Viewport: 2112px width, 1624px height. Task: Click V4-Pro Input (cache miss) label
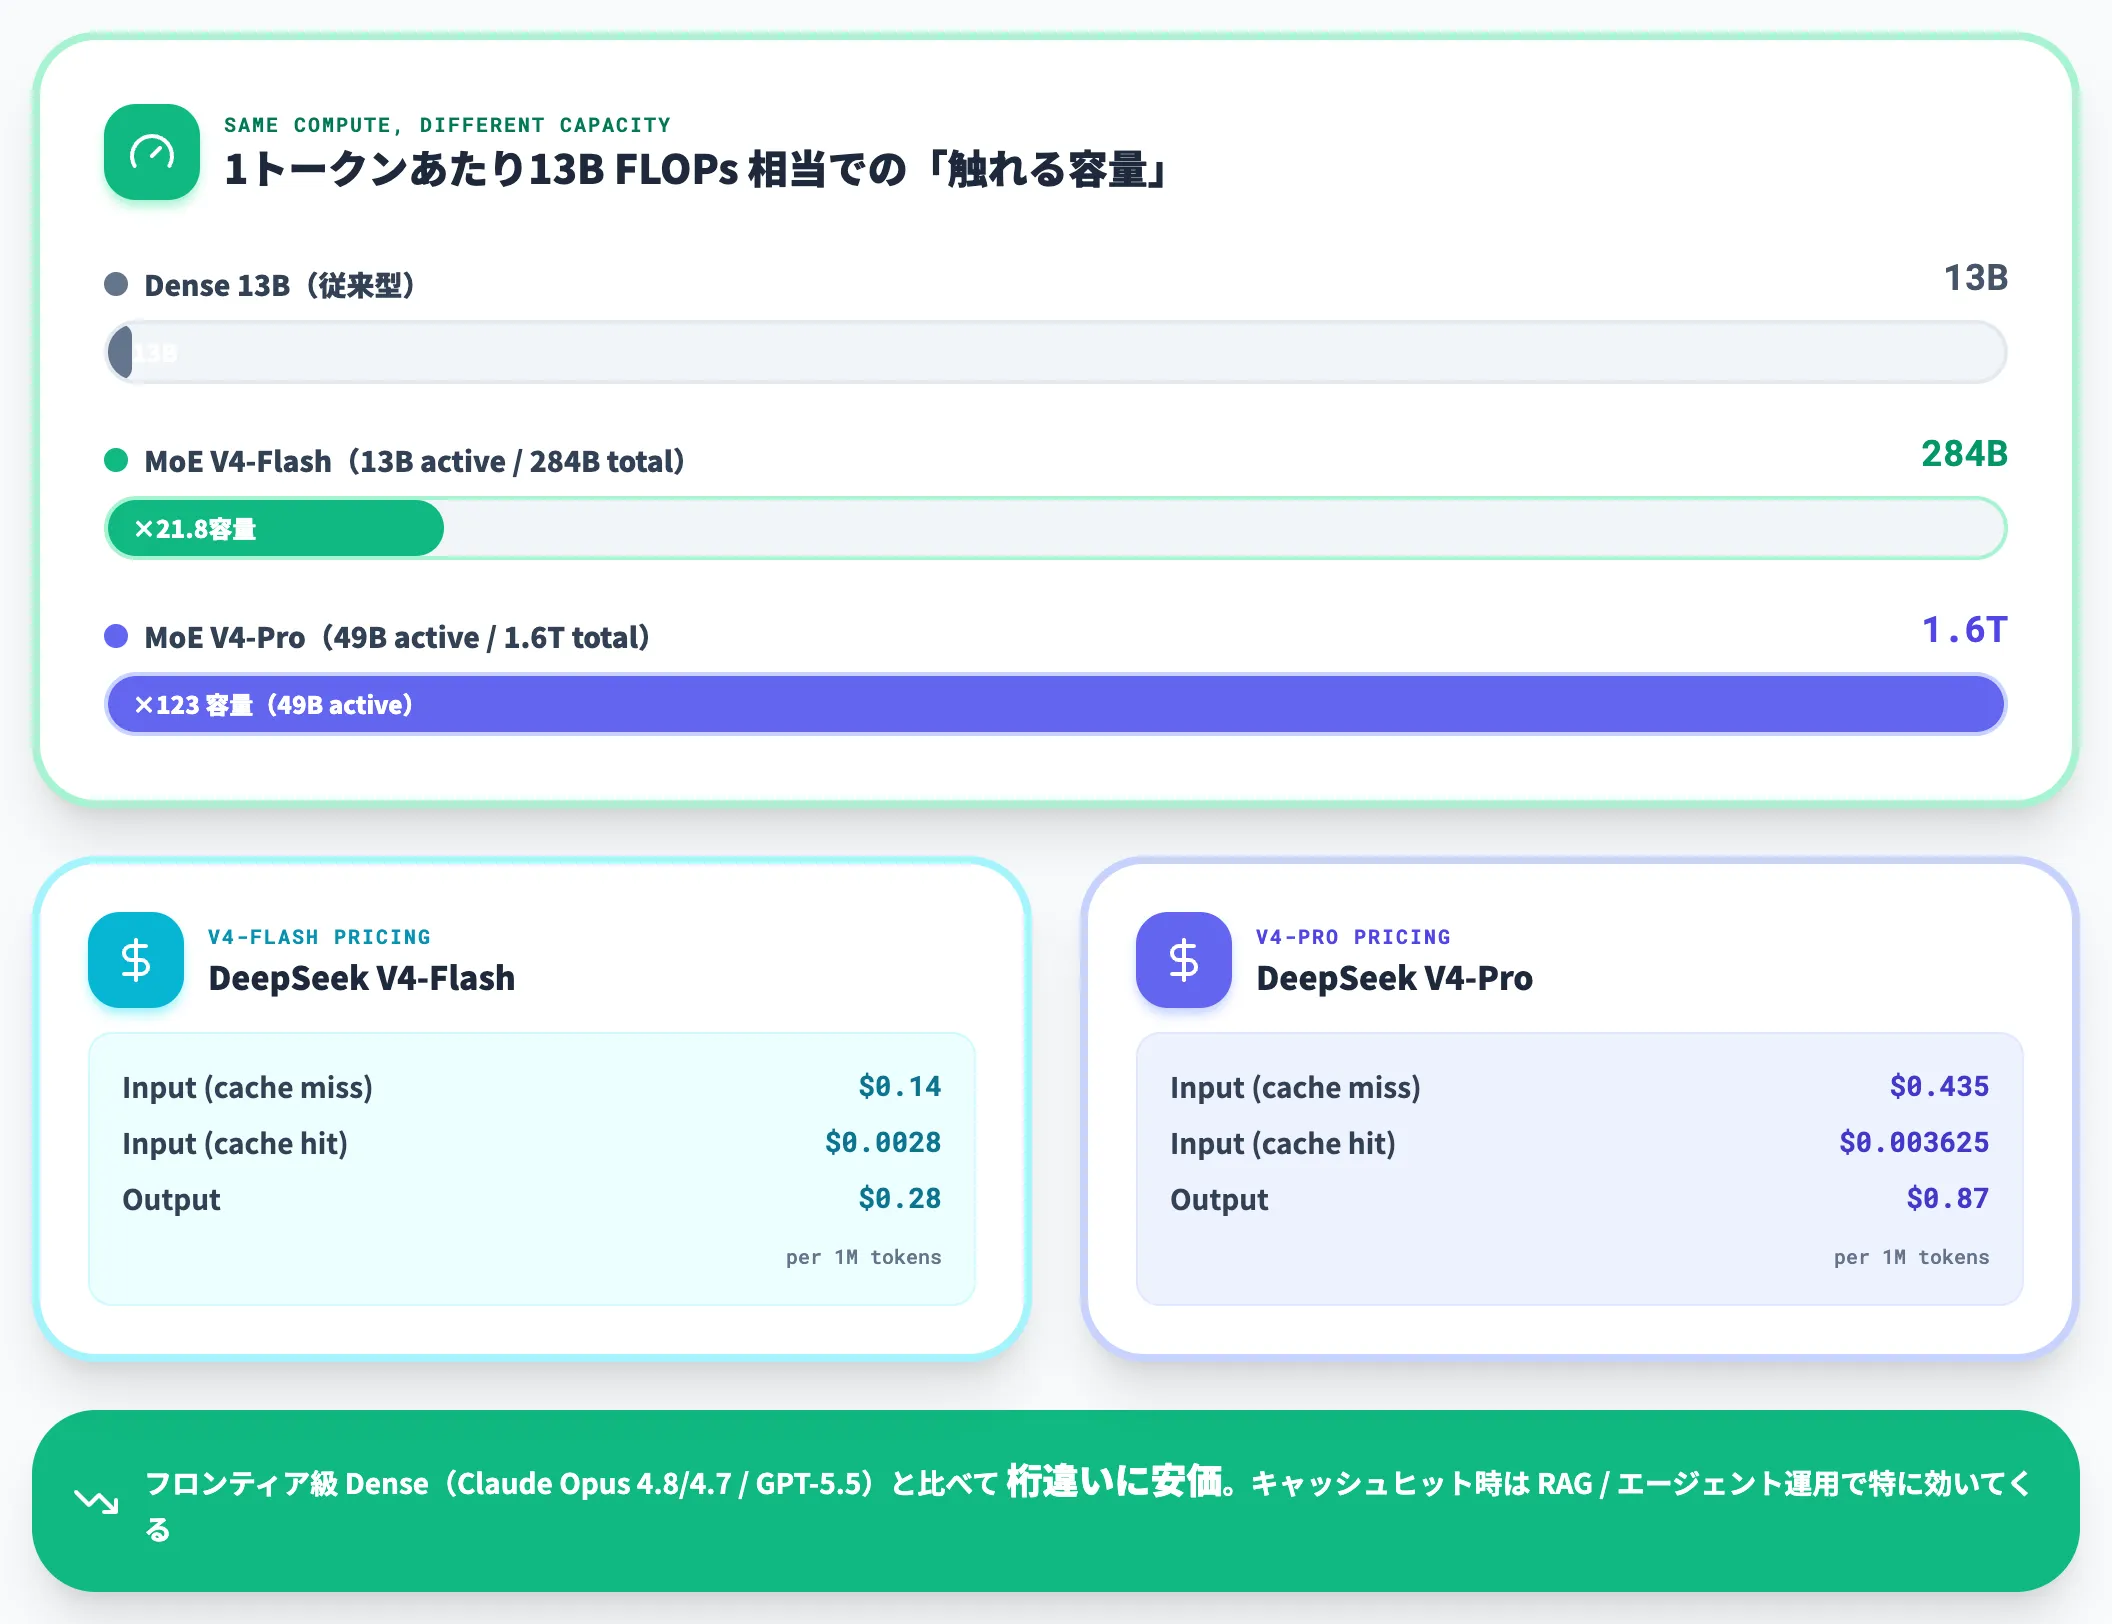tap(1295, 1087)
